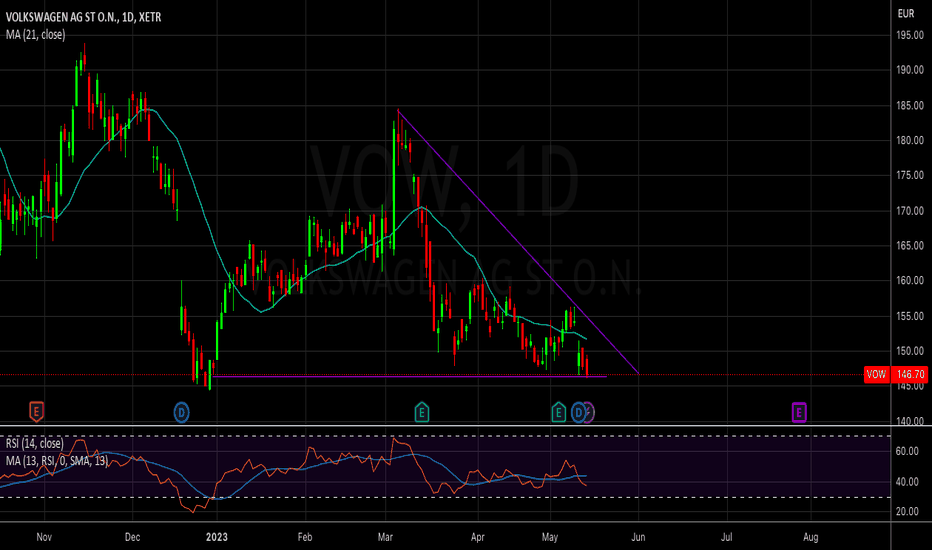Click the 140.00 price axis label
This screenshot has width=932, height=550.
[x=910, y=421]
